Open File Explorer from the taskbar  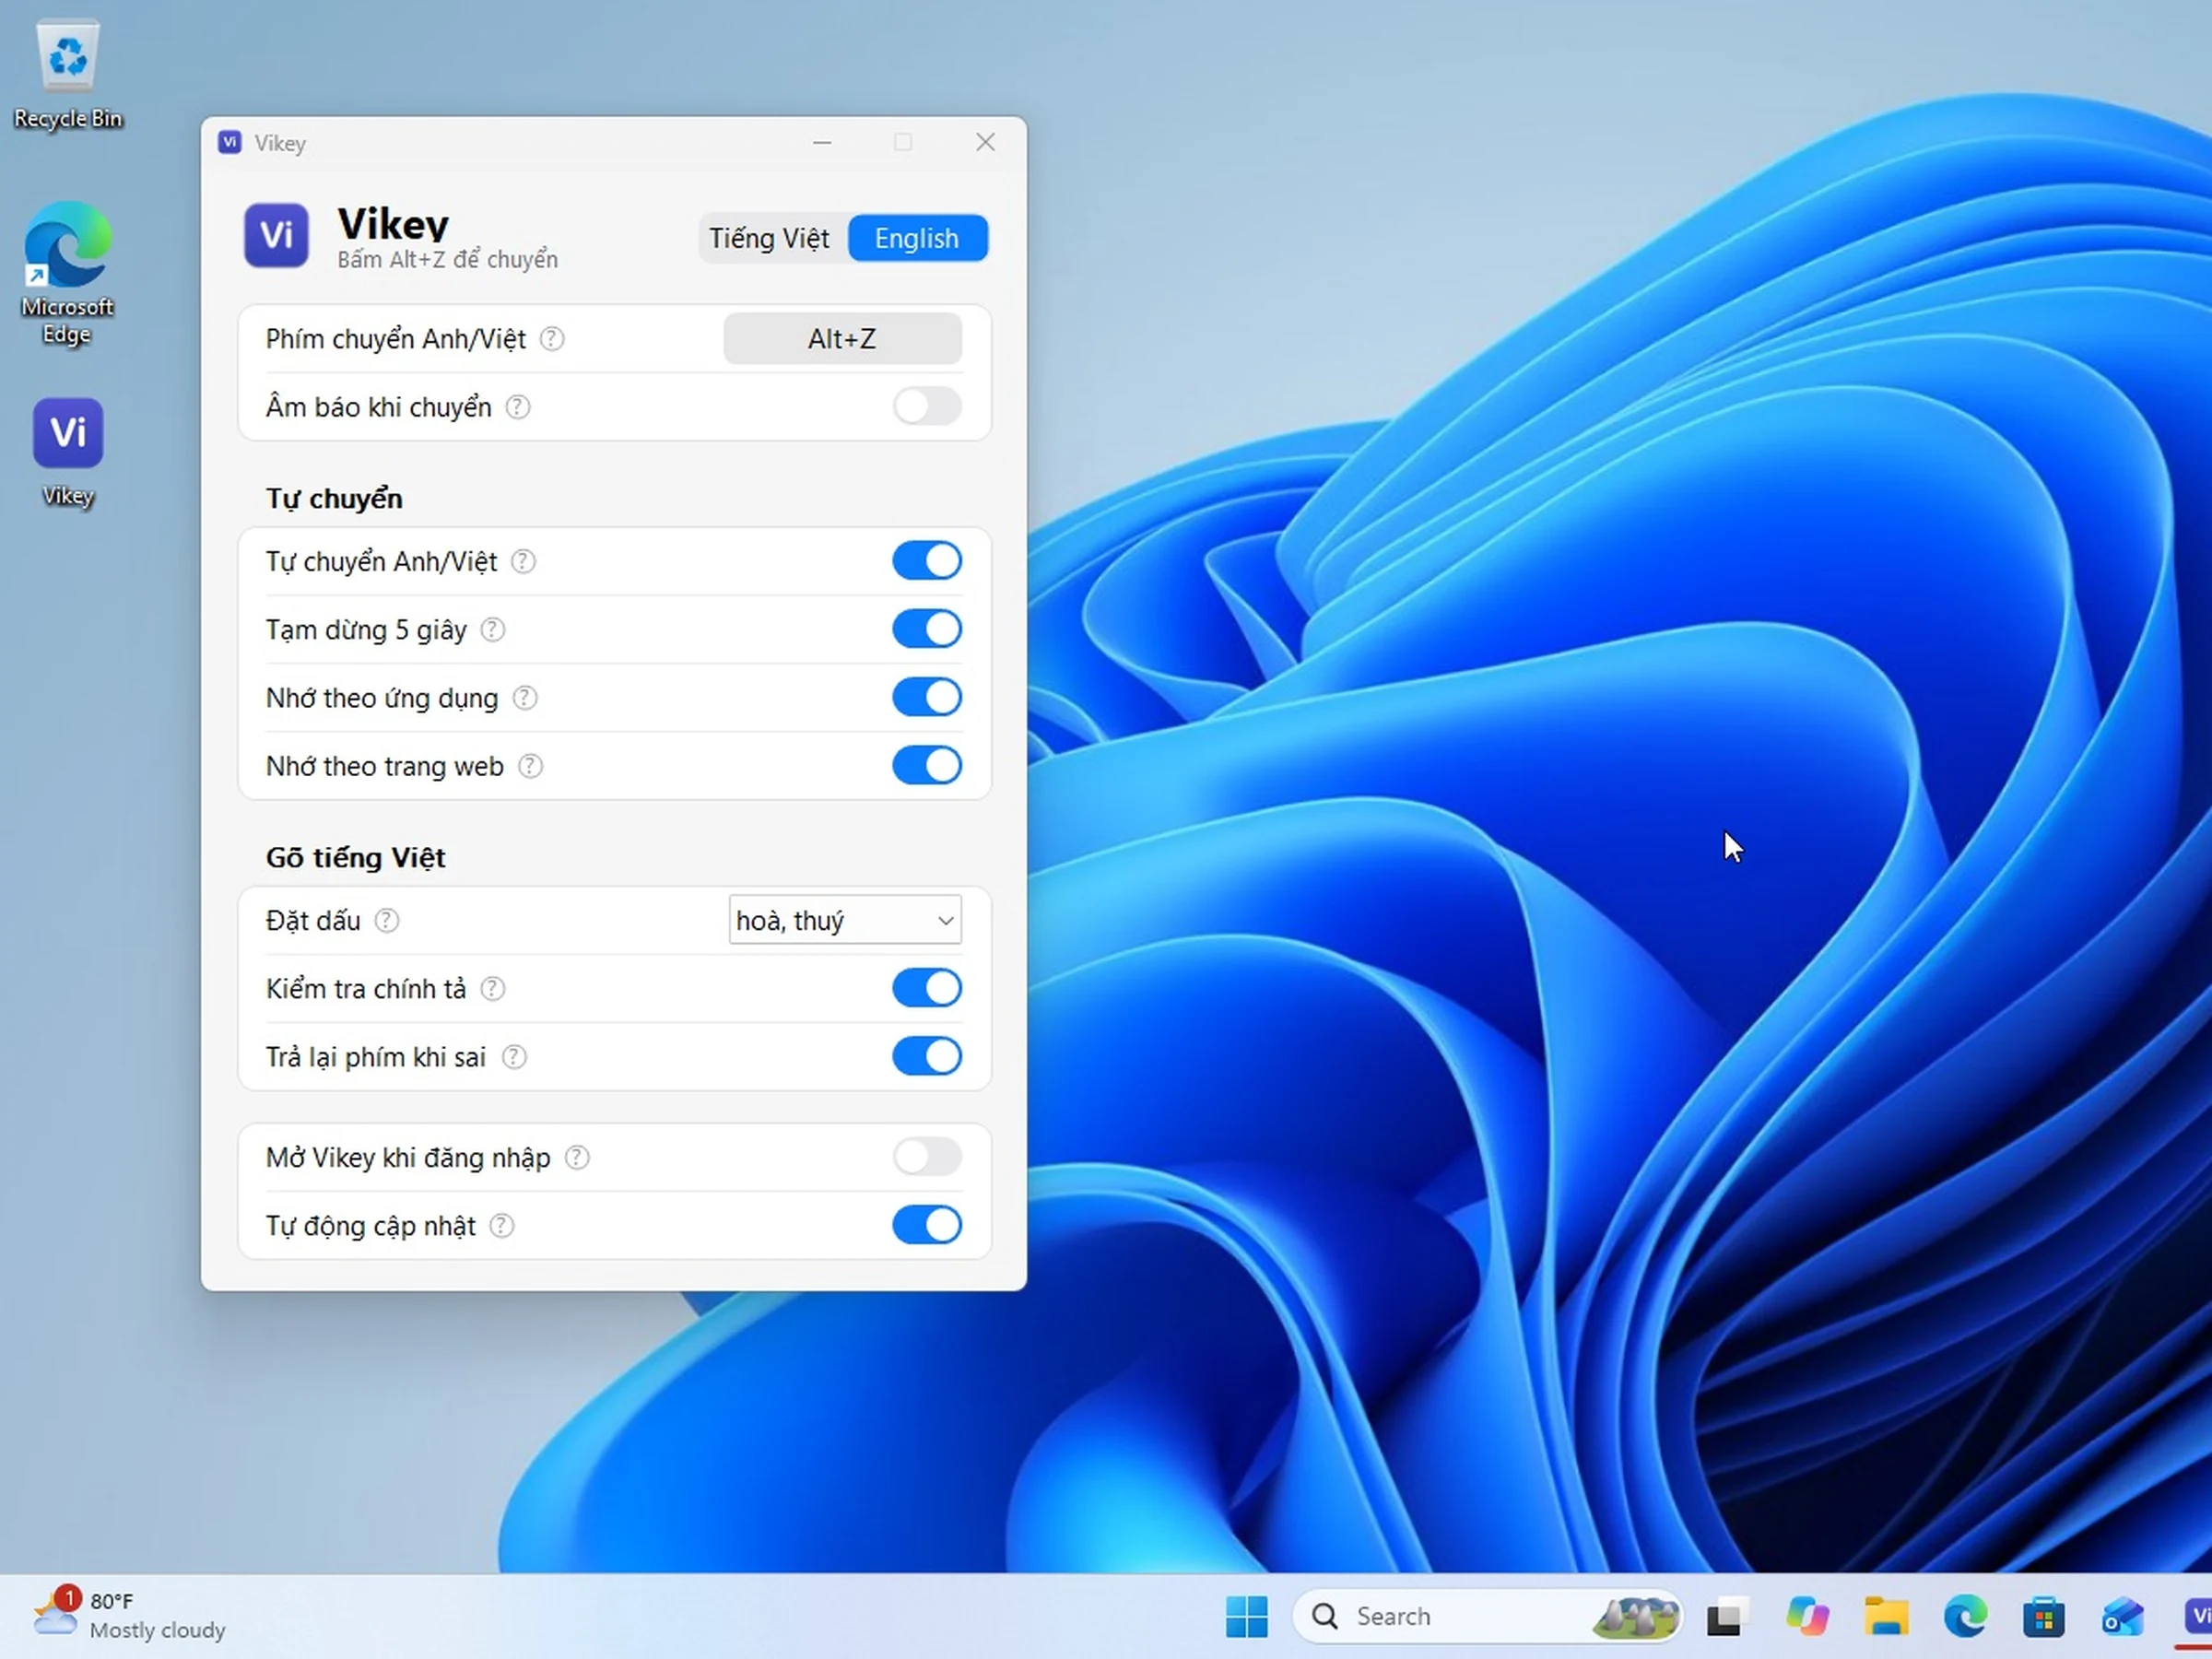tap(1886, 1616)
